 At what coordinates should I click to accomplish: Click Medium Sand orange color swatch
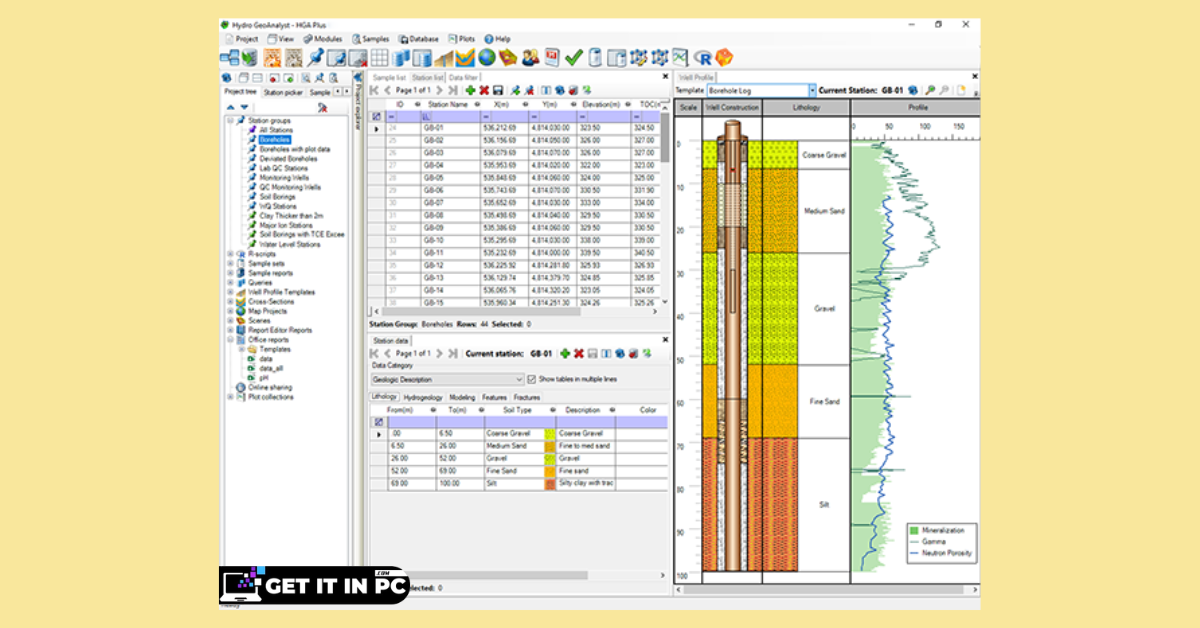click(550, 446)
